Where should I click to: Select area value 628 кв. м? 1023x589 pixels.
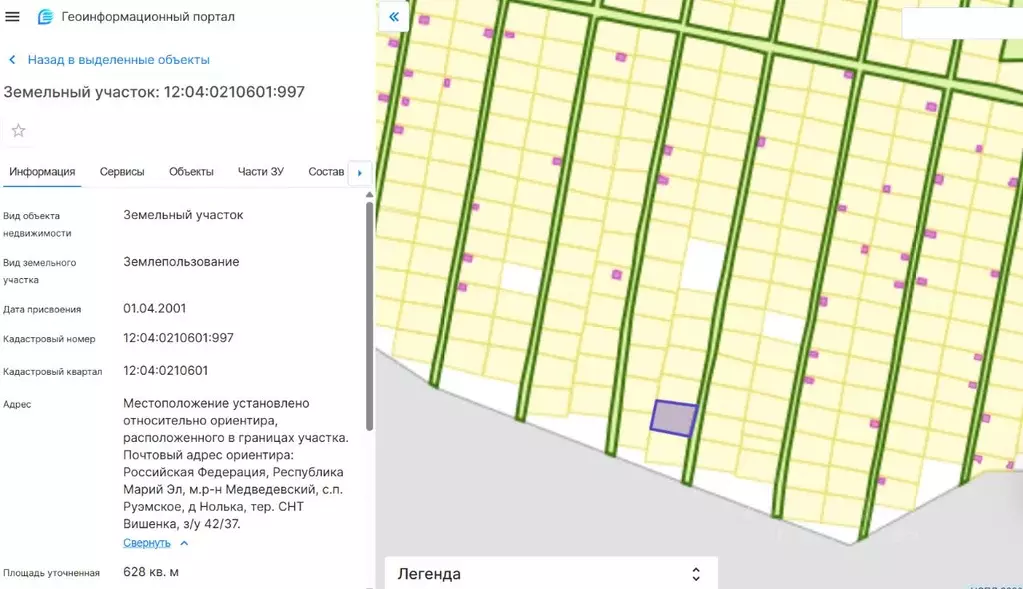click(151, 572)
